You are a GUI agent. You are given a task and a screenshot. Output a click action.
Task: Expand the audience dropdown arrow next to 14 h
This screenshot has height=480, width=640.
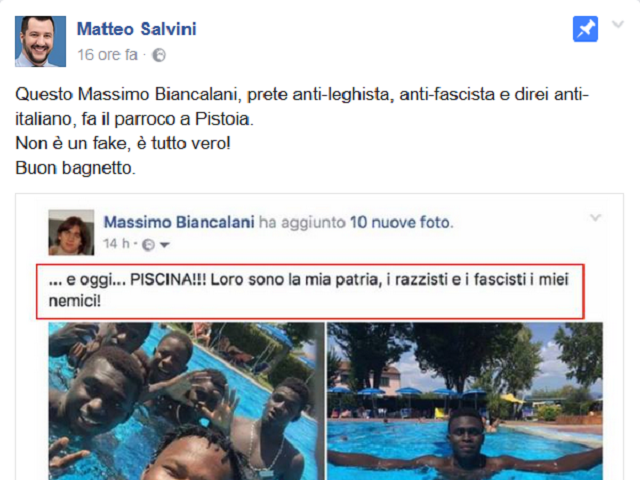(164, 245)
